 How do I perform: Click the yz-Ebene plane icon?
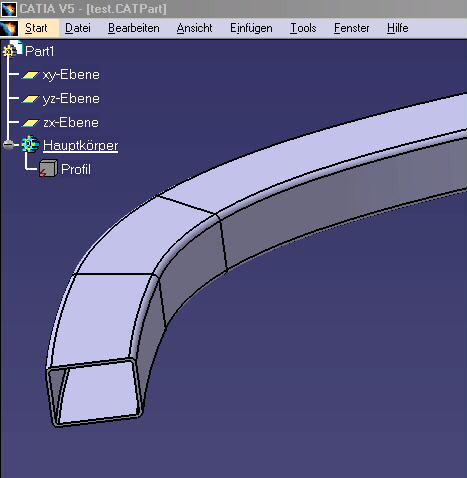click(30, 99)
